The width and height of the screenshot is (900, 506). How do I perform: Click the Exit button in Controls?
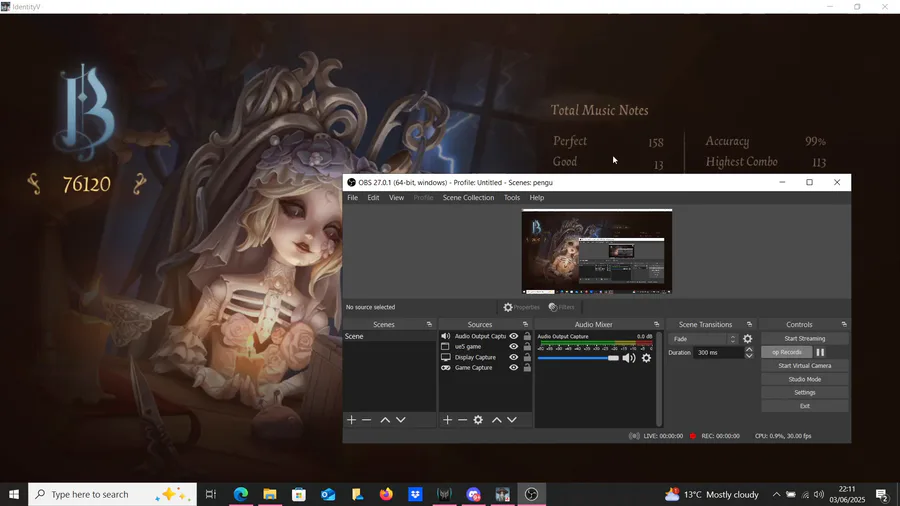[805, 406]
